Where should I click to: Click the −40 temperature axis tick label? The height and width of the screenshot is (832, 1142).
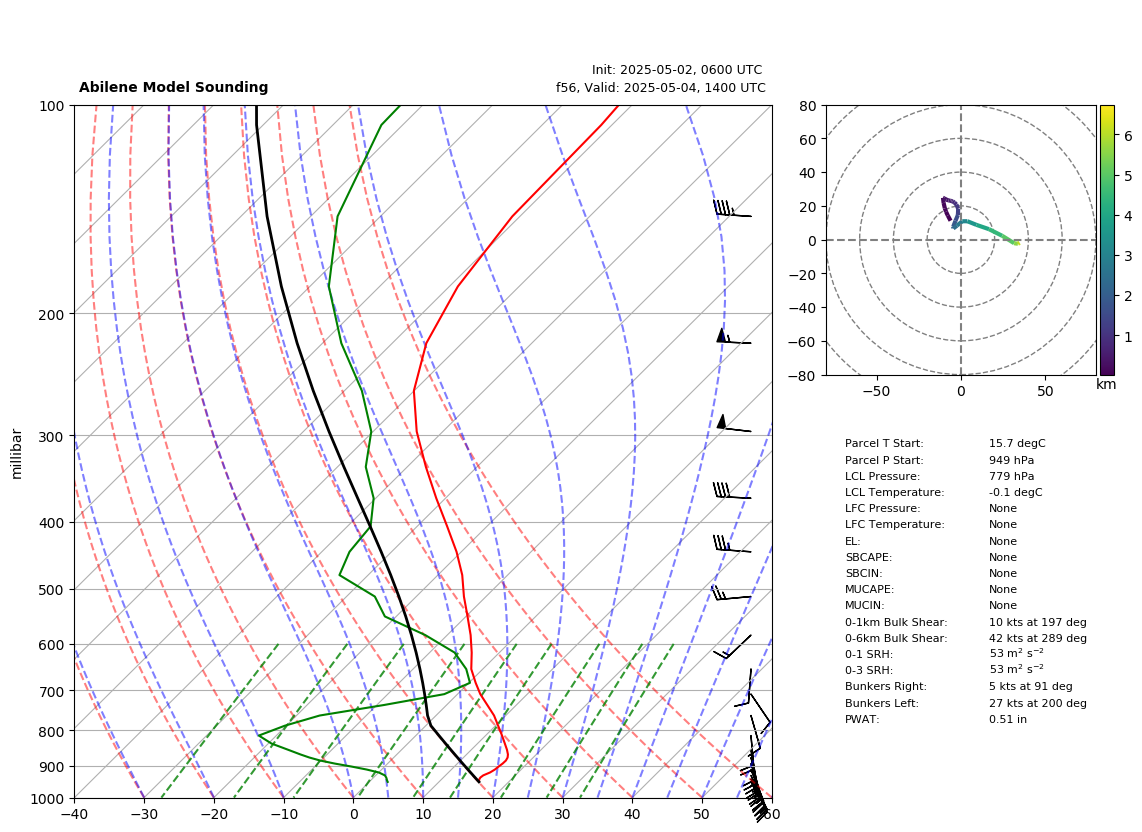click(74, 814)
